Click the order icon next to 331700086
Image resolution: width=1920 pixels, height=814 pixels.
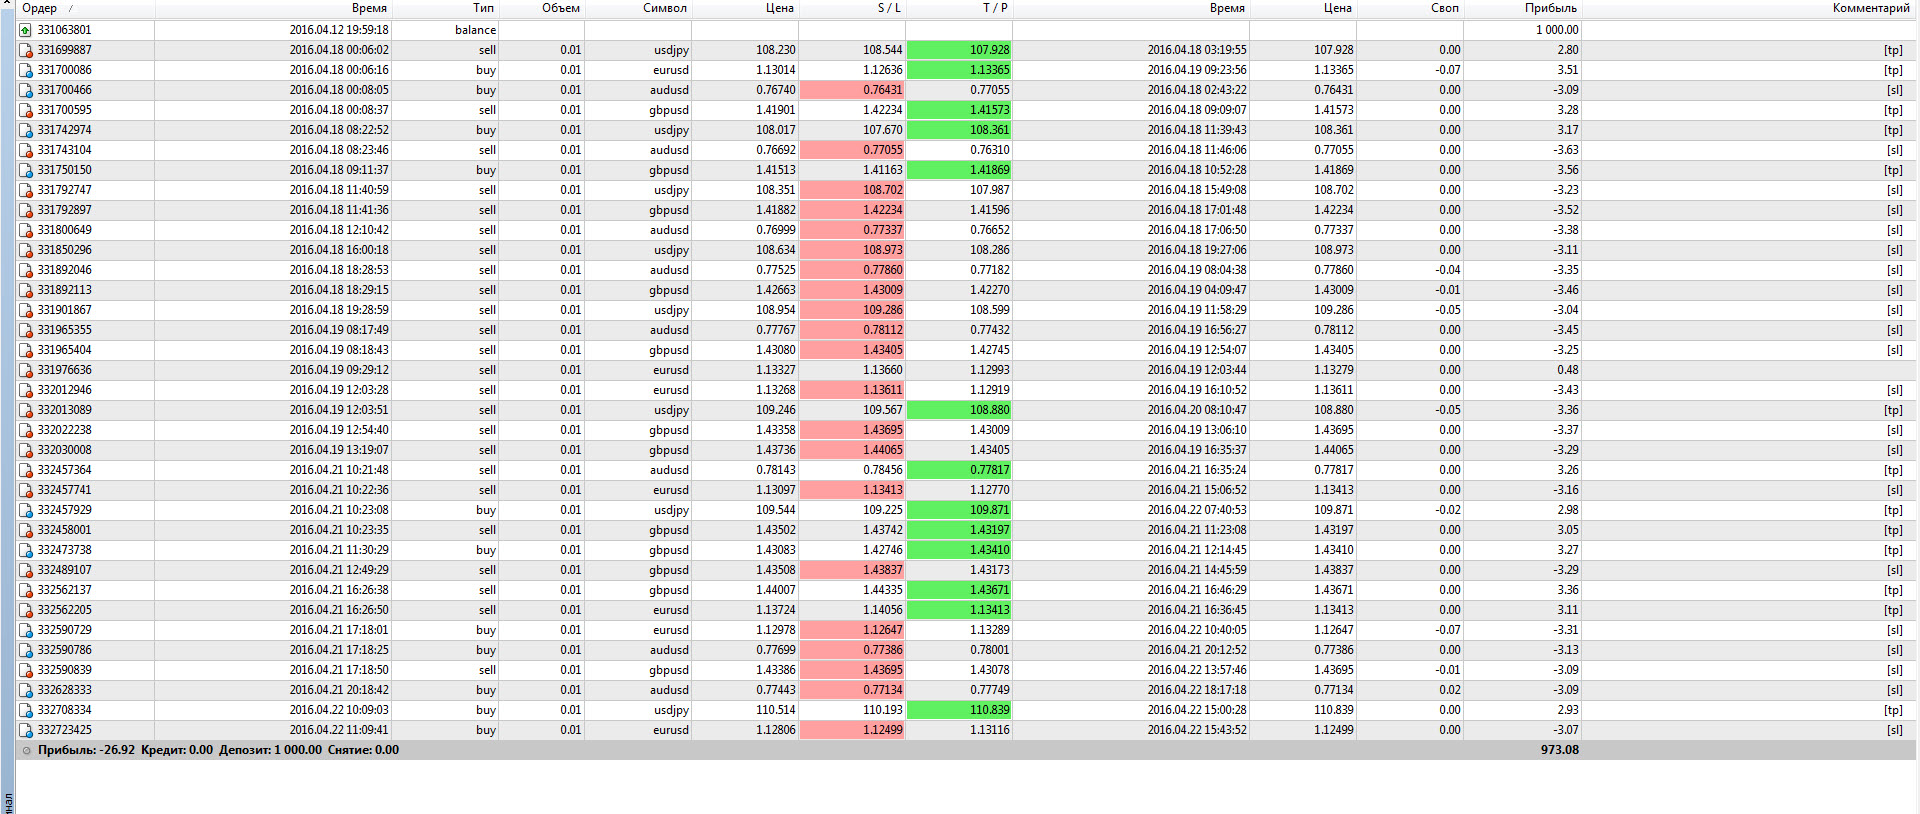(26, 70)
